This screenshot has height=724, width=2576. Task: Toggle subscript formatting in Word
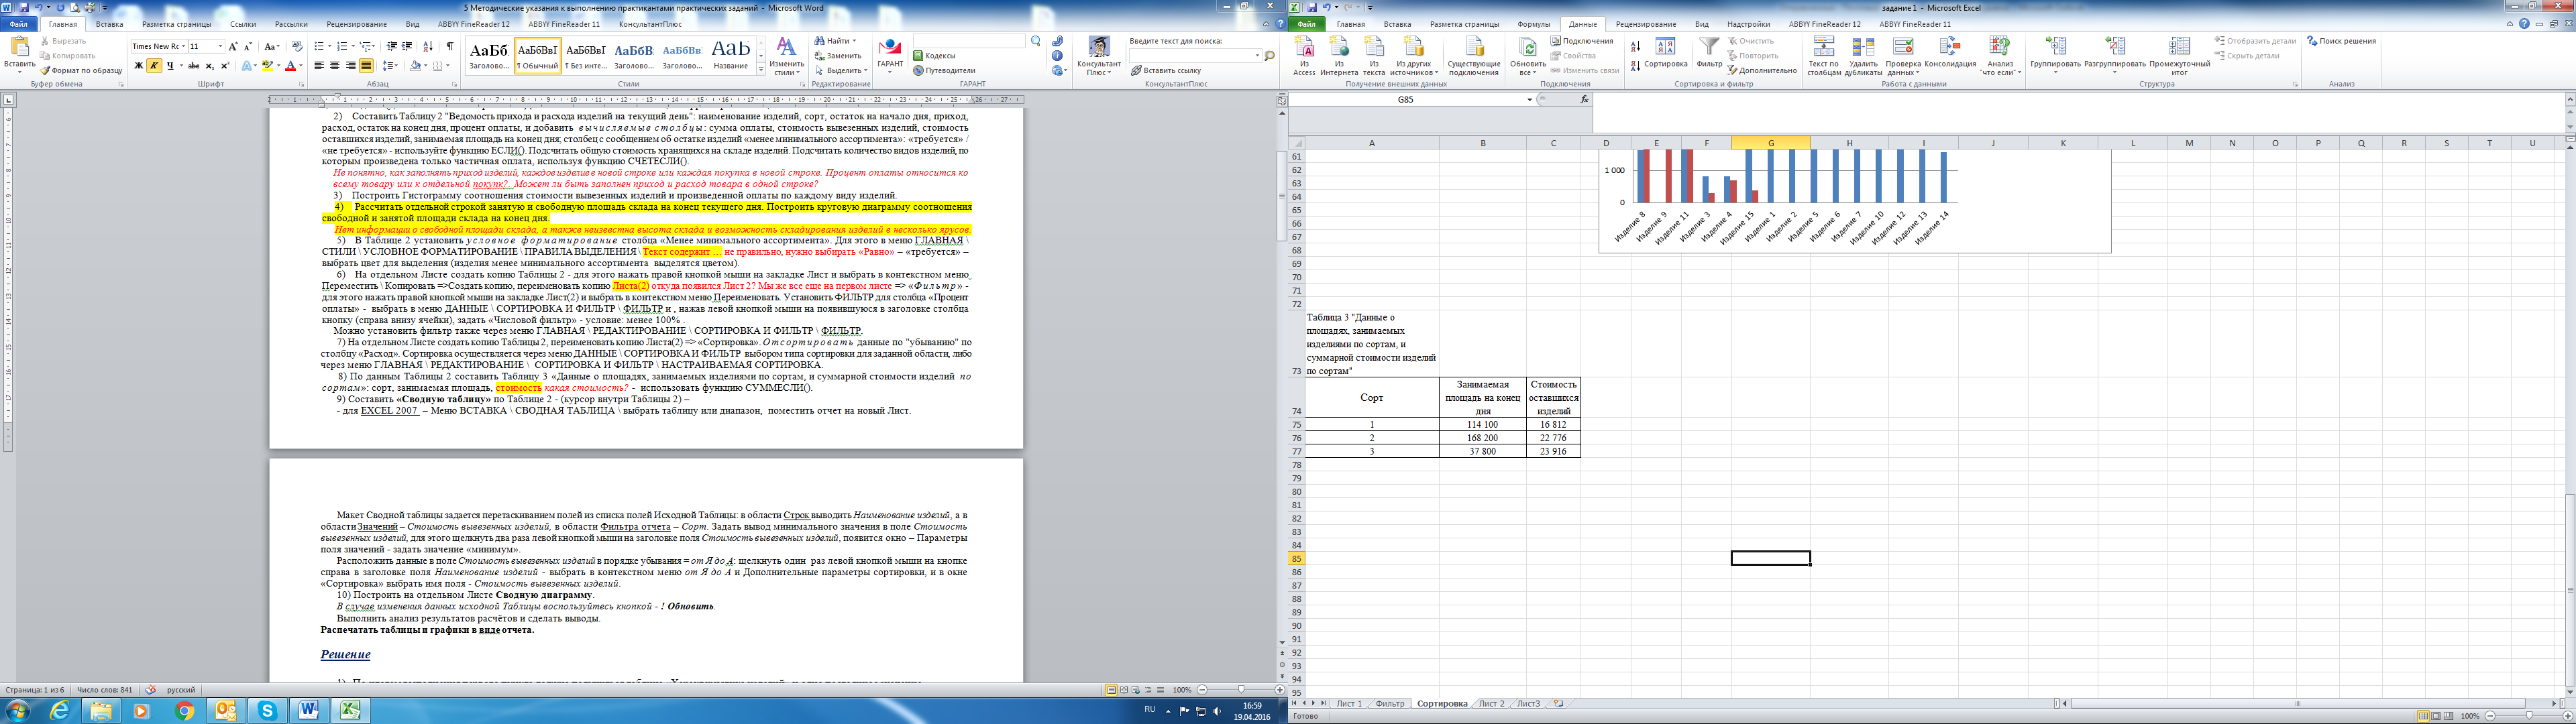[x=209, y=66]
